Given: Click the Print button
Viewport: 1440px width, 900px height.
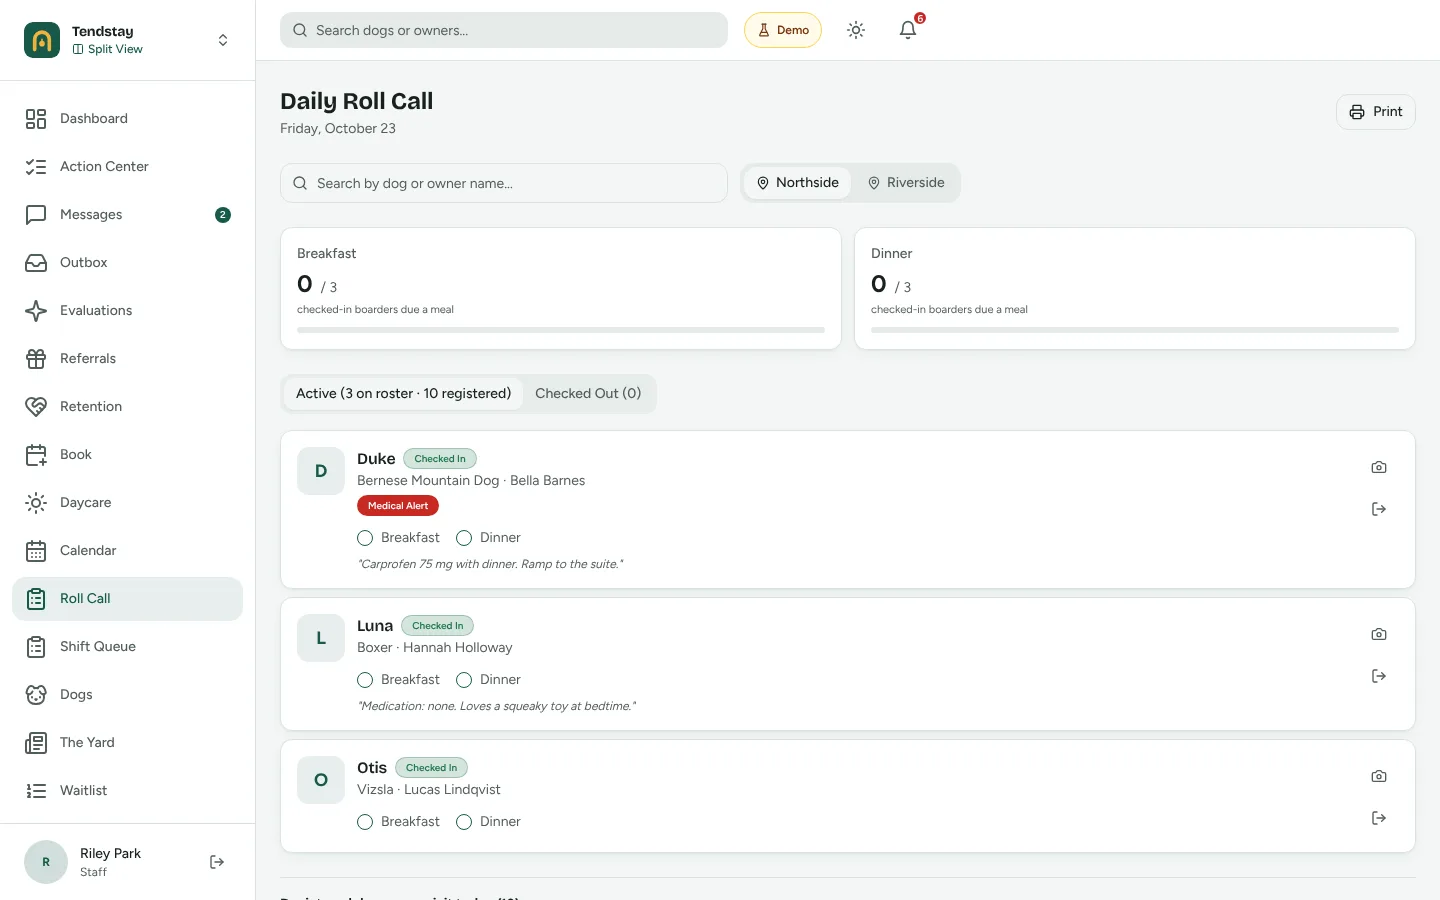Looking at the screenshot, I should coord(1375,112).
